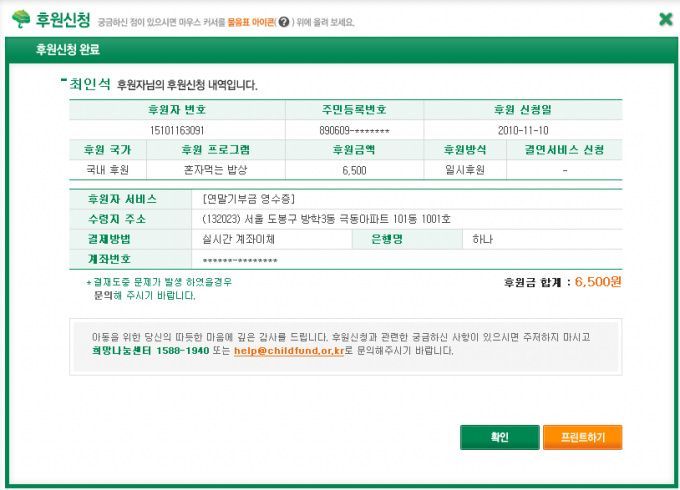Image resolution: width=680 pixels, height=490 pixels.
Task: Open the help@childfund.or.kr email link
Action: (289, 351)
